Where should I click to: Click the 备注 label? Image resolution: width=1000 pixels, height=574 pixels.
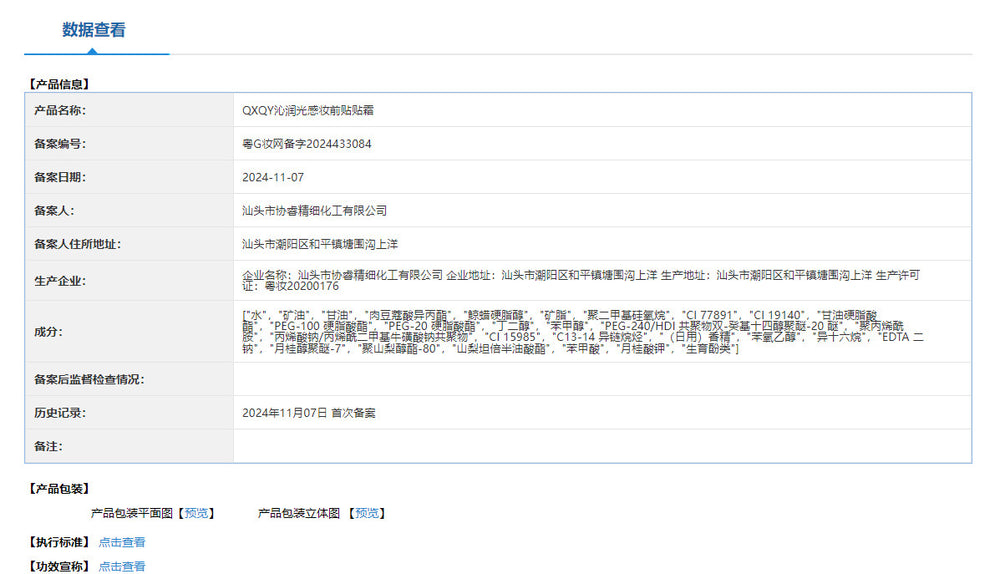click(48, 446)
